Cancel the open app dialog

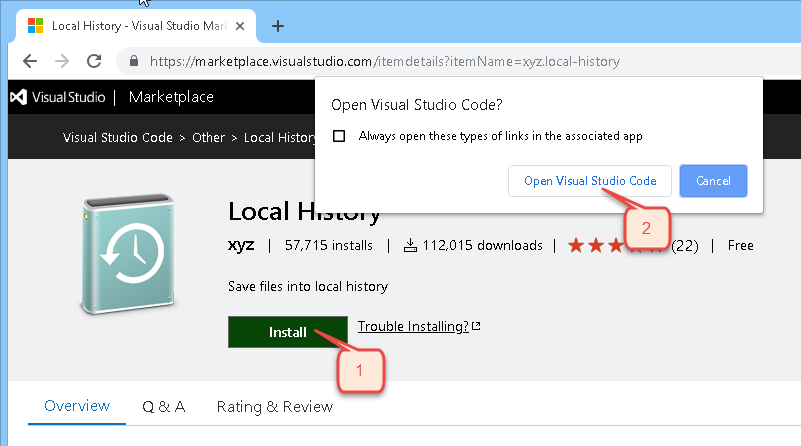[x=712, y=181]
